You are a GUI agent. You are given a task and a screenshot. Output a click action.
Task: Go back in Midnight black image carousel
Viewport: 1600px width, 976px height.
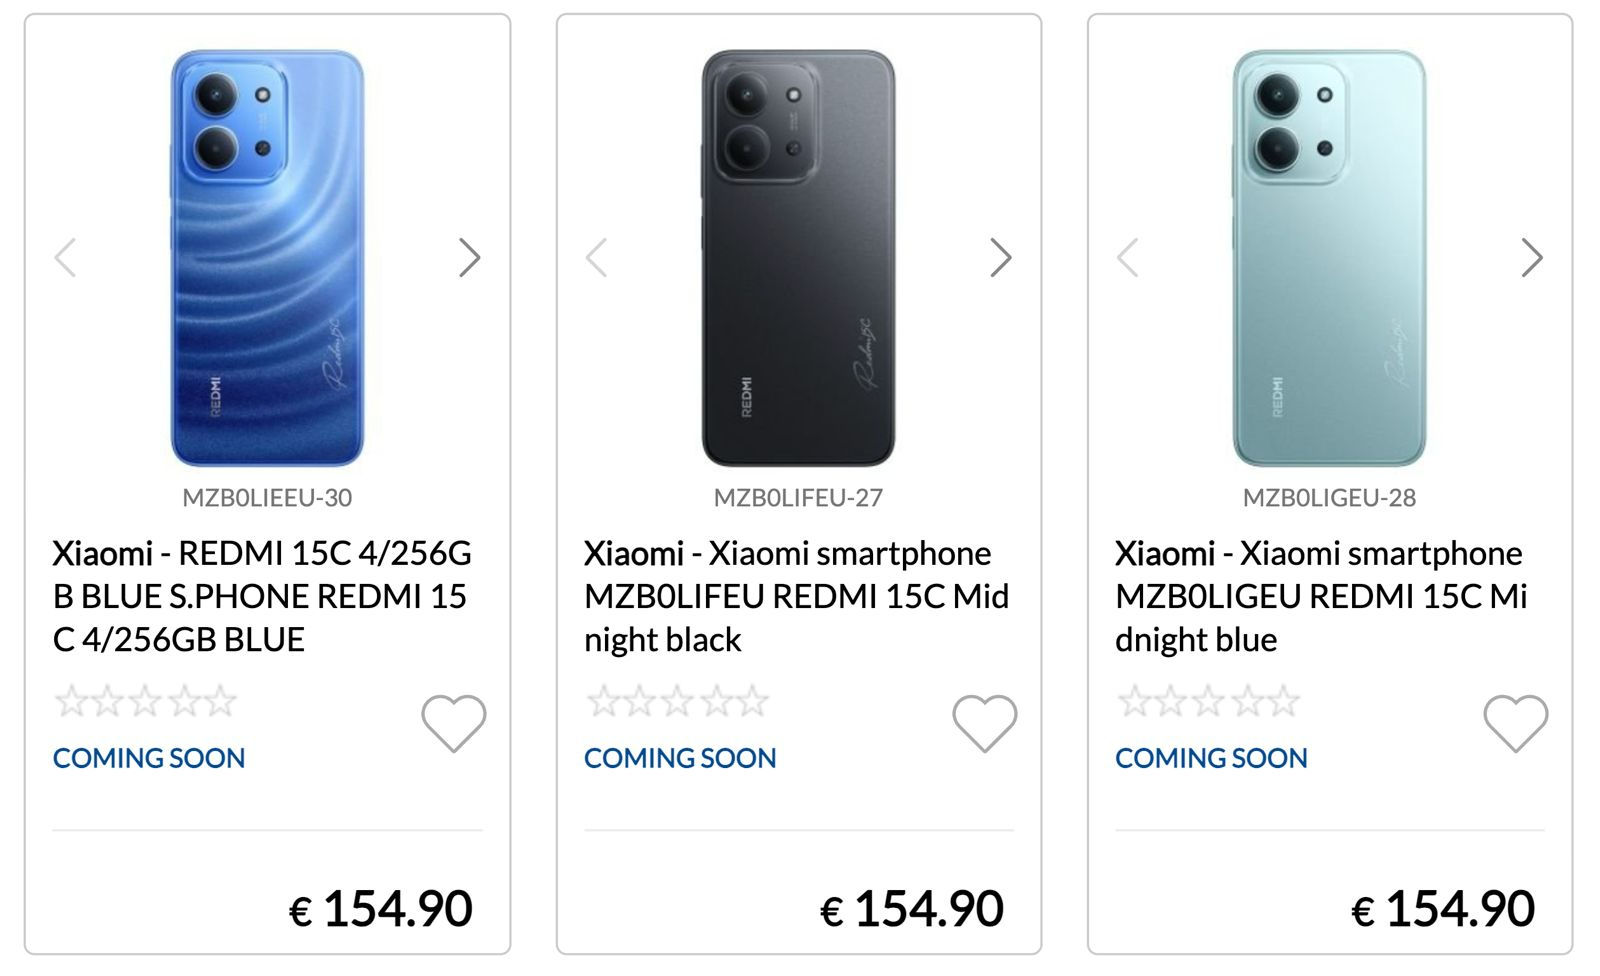(x=596, y=257)
